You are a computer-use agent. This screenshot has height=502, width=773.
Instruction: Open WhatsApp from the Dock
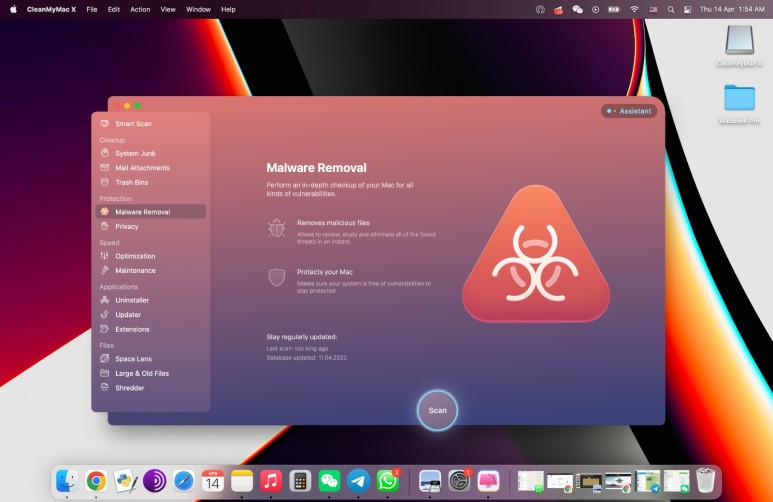pyautogui.click(x=387, y=481)
